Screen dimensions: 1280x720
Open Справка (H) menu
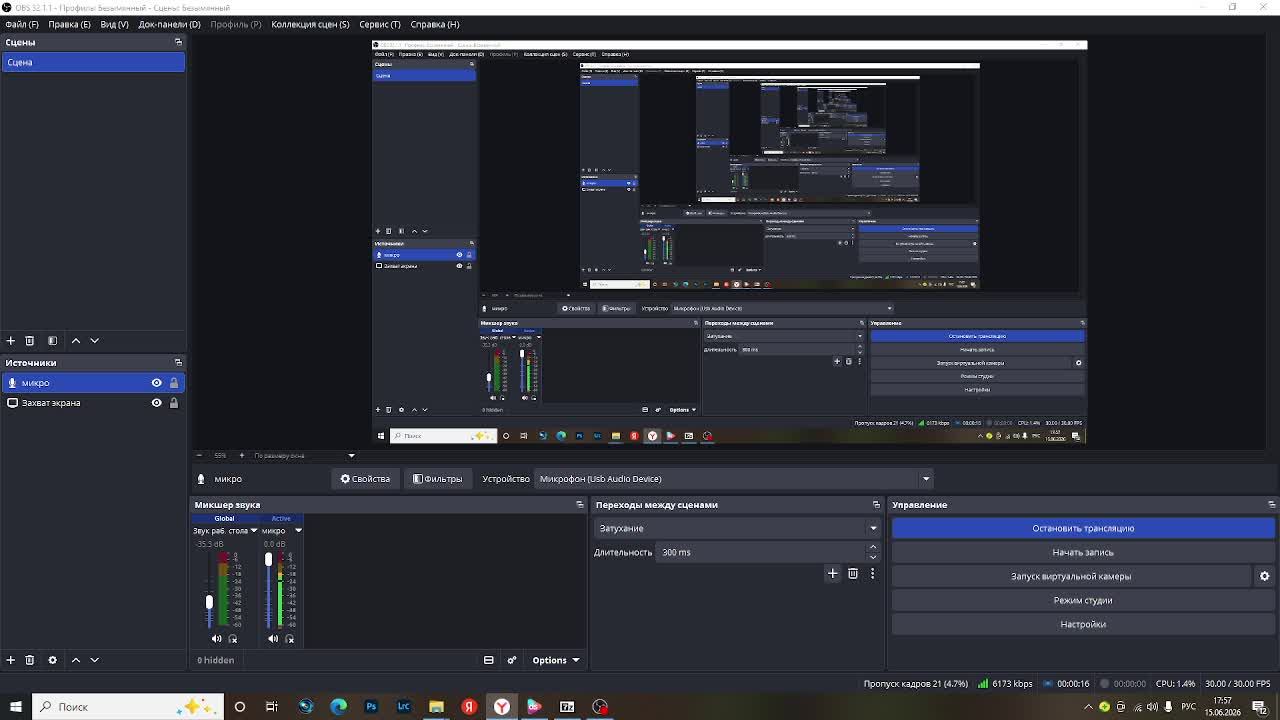point(435,24)
